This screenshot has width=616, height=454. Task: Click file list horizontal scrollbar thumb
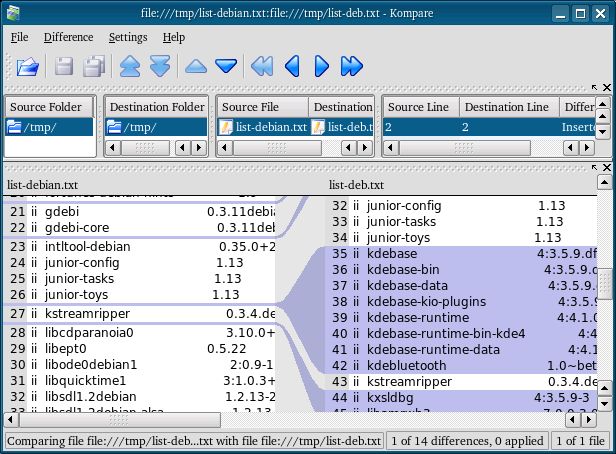(x=277, y=148)
